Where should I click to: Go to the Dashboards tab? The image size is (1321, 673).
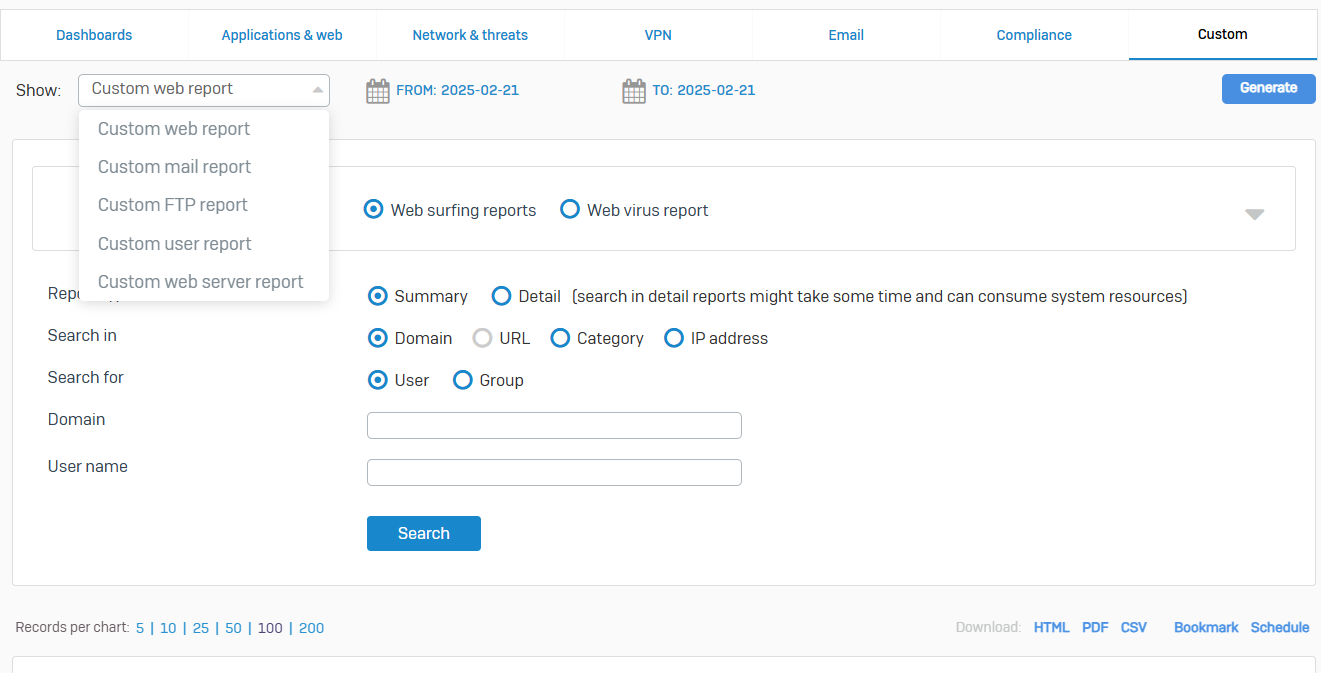[x=94, y=35]
